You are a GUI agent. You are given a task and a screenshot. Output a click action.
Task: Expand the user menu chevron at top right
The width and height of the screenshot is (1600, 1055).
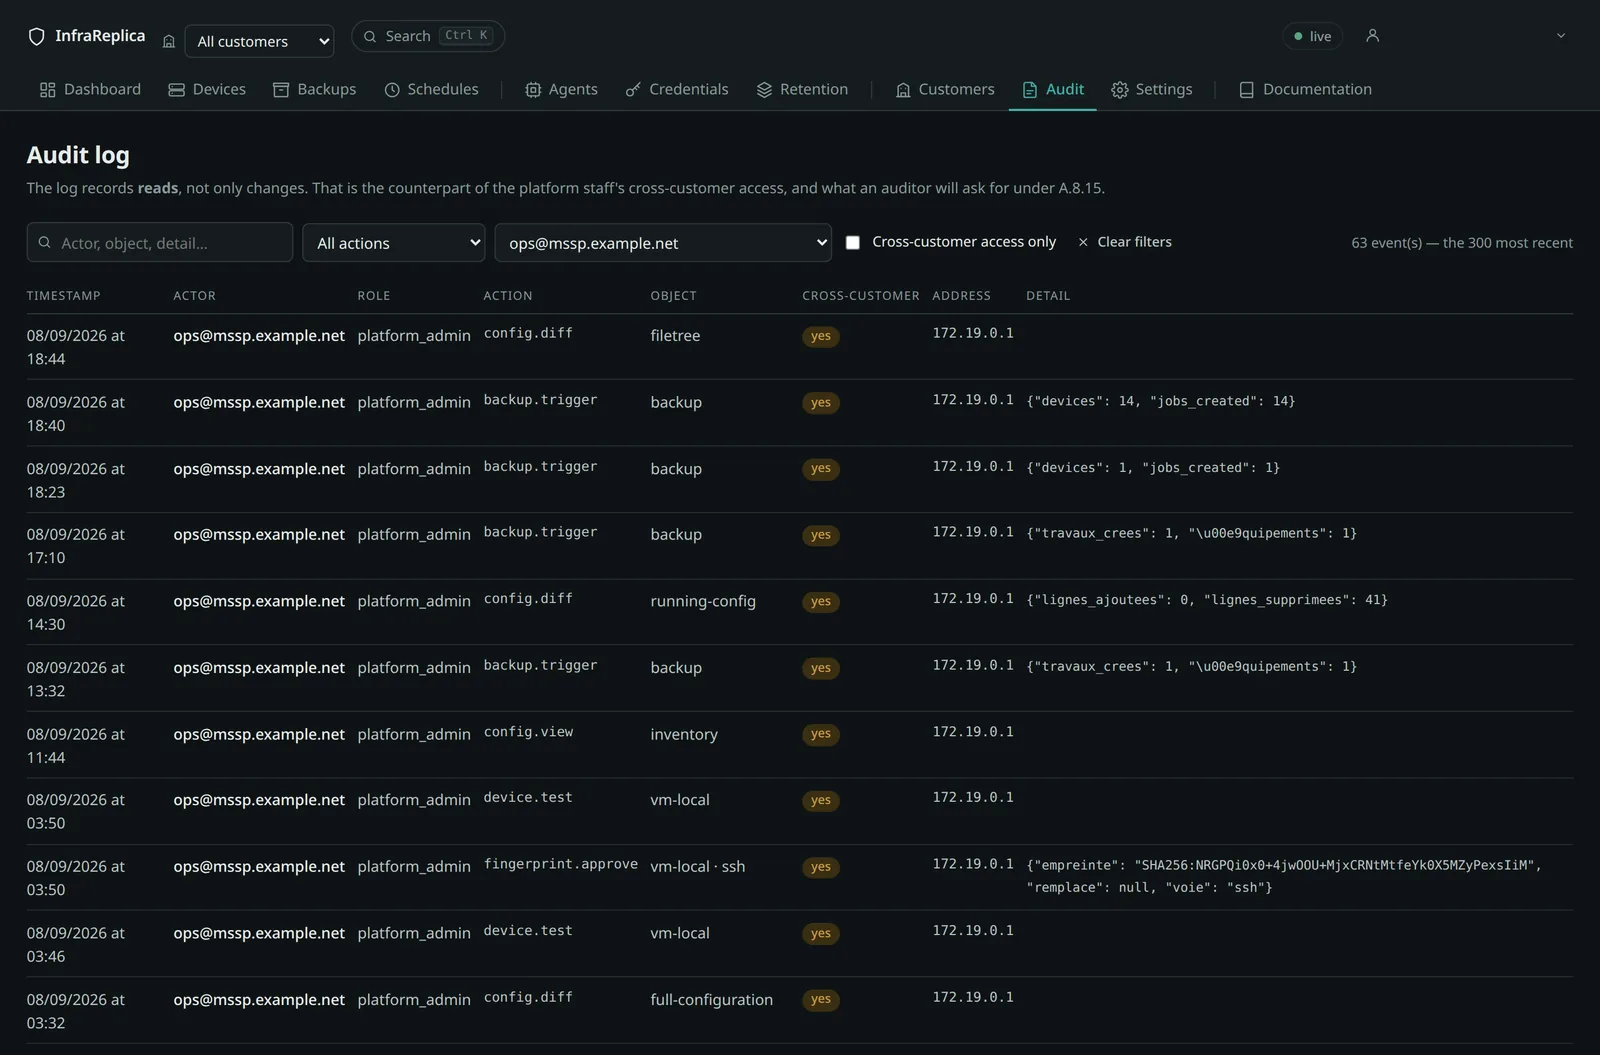pos(1560,36)
